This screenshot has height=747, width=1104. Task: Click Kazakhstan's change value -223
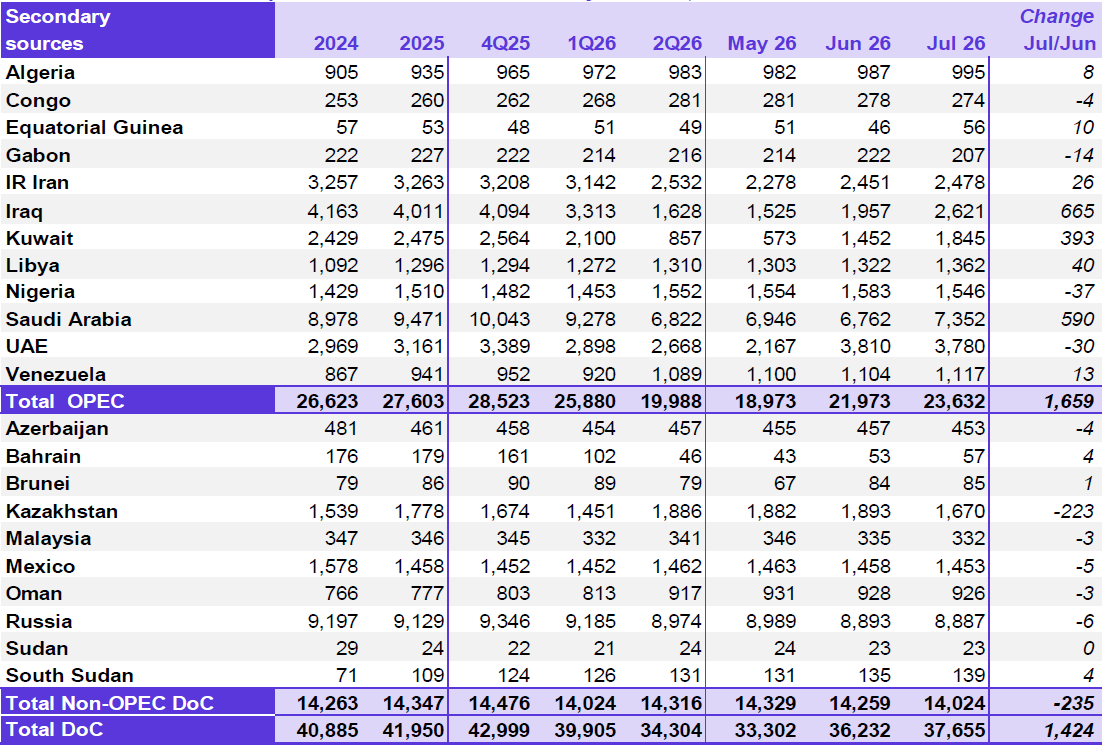tap(1074, 511)
